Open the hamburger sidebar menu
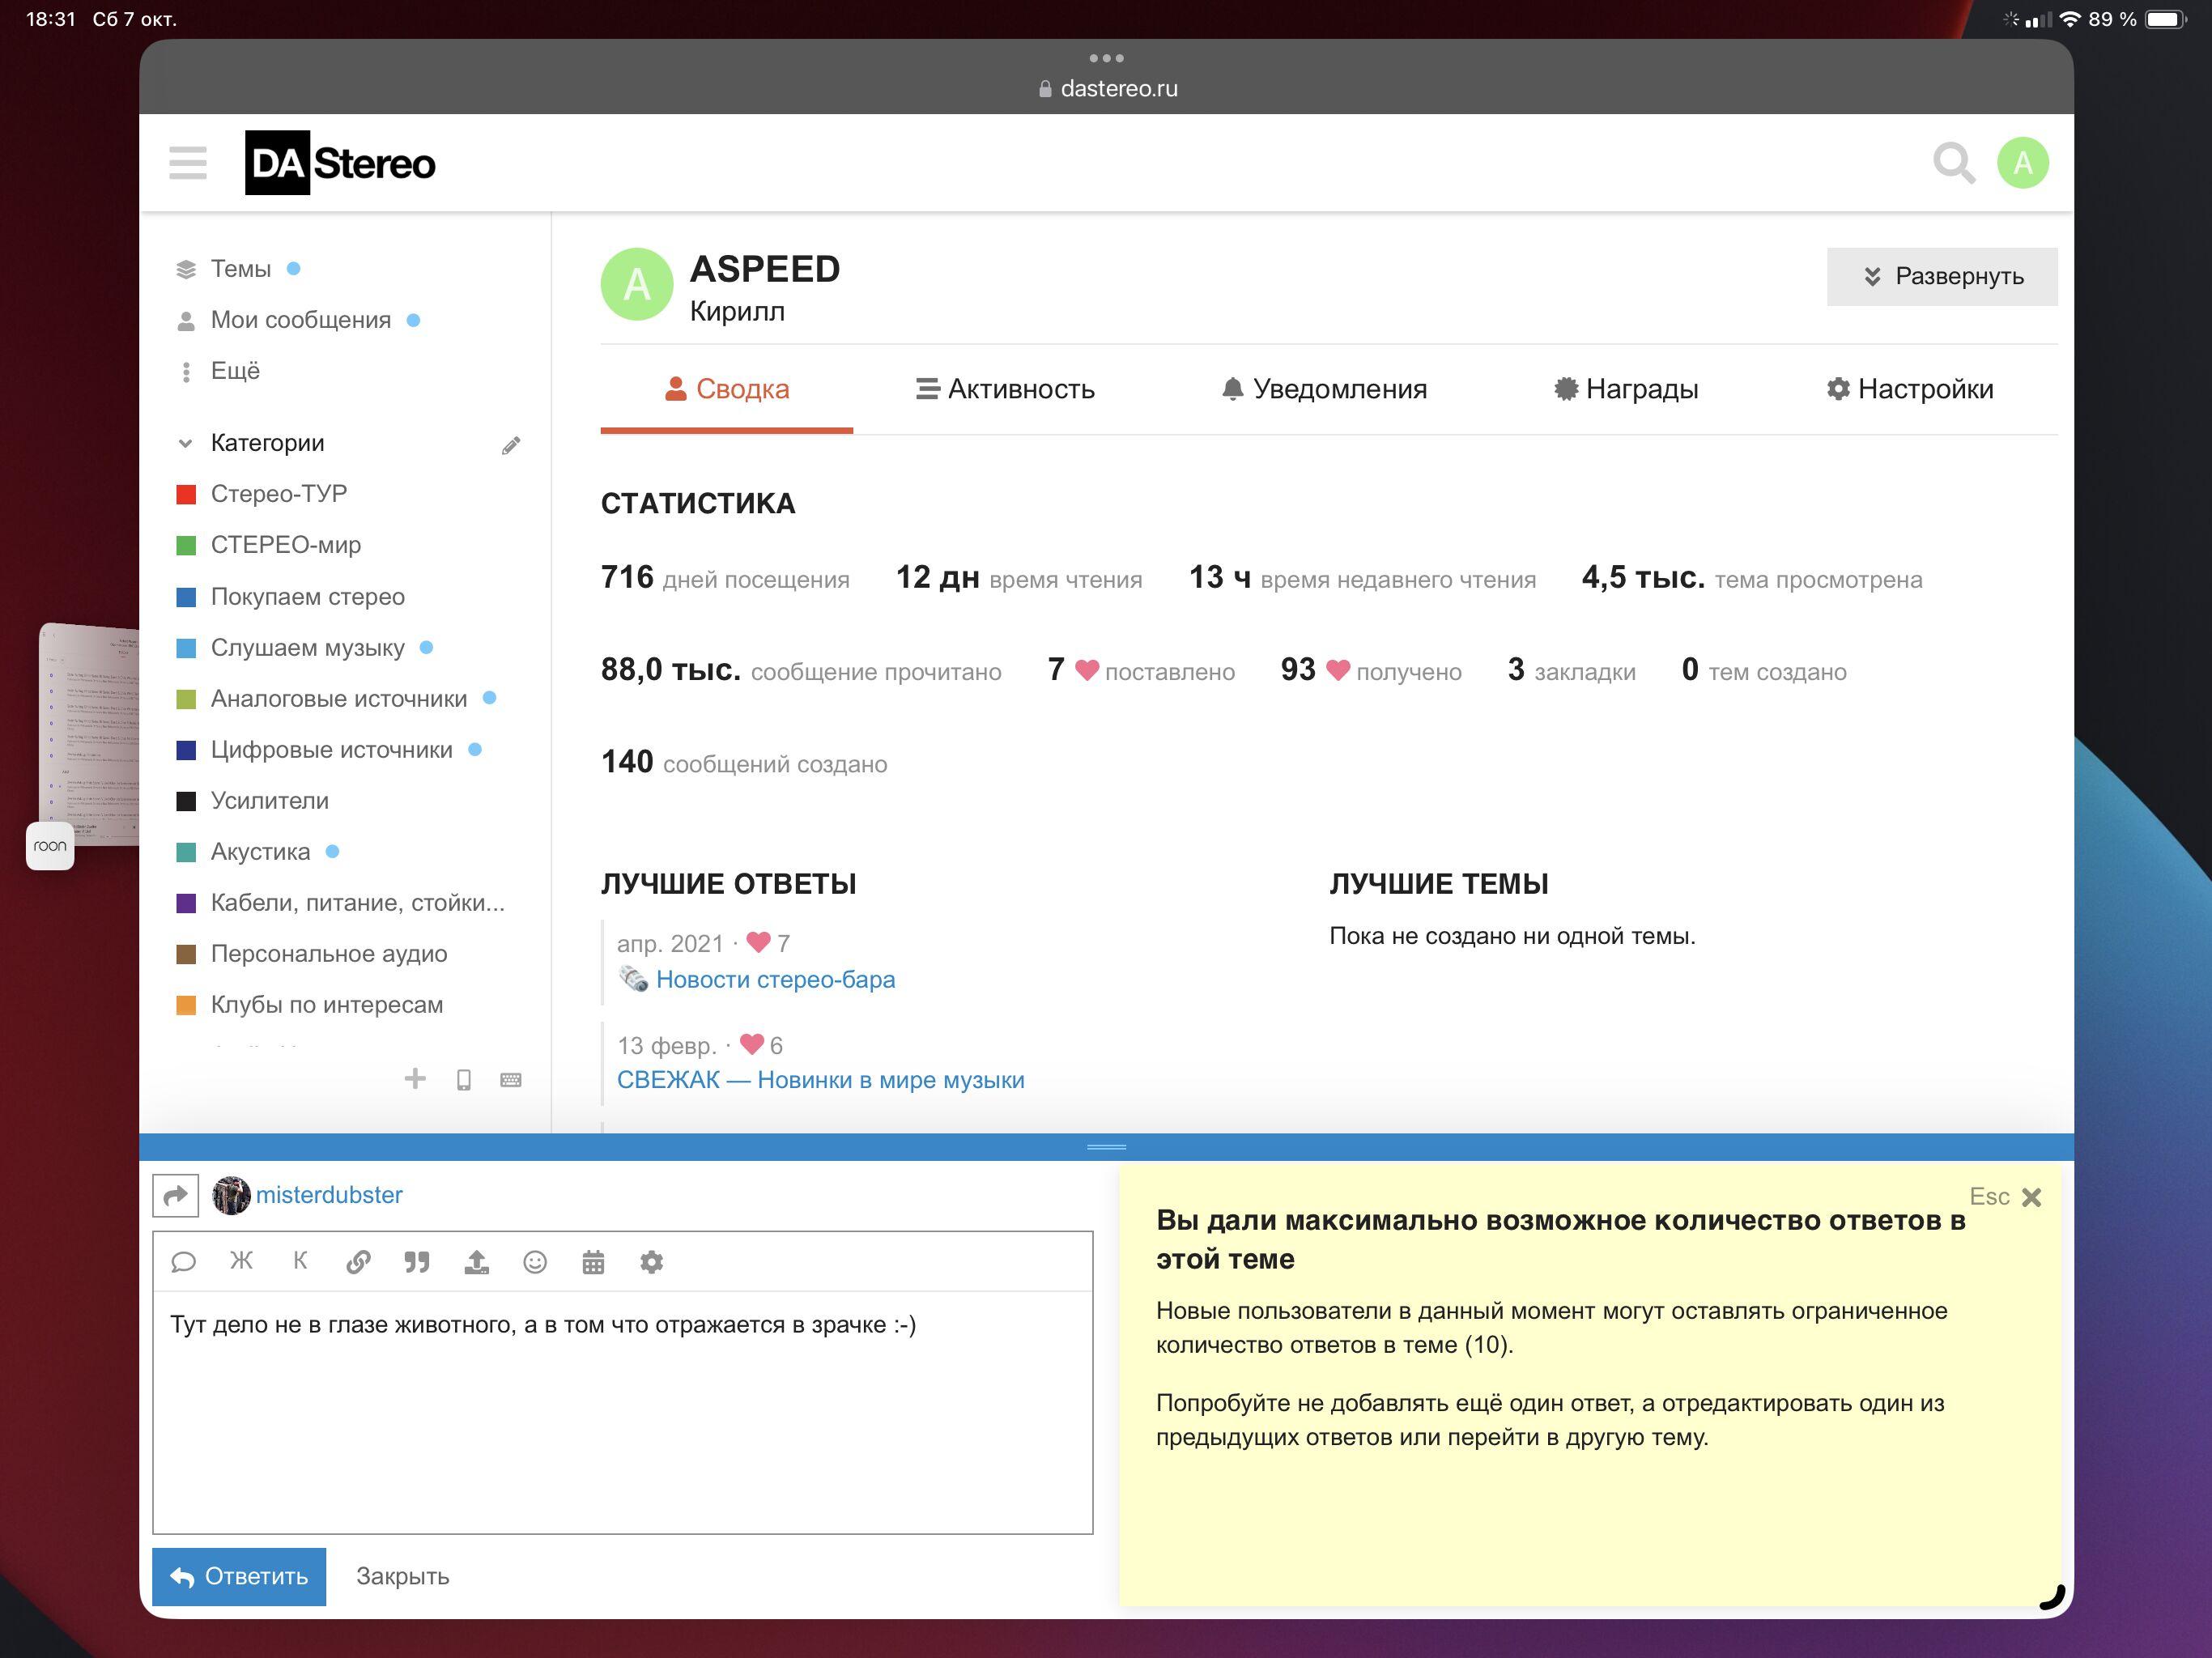This screenshot has height=1658, width=2212. point(187,162)
